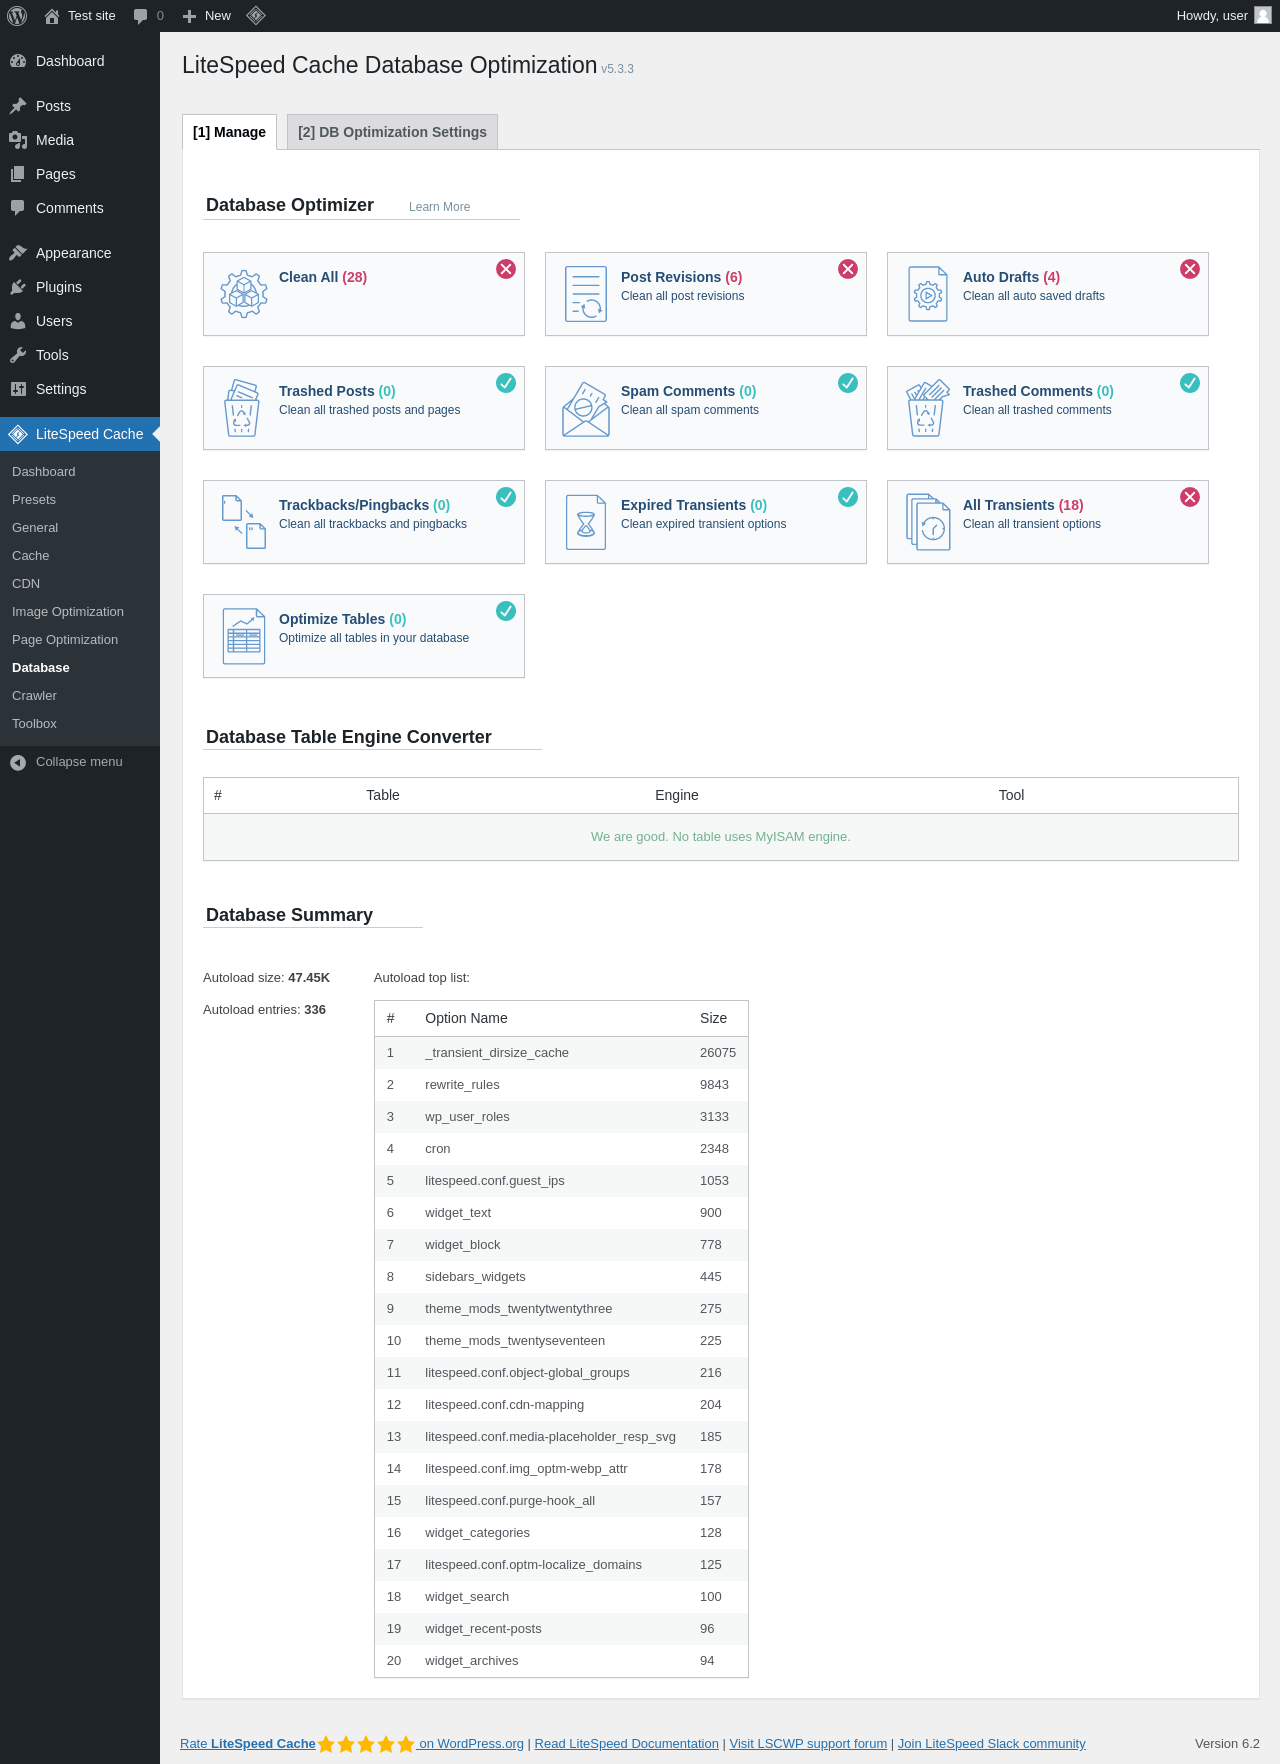Click the Optimize Tables spreadsheet icon
Image resolution: width=1280 pixels, height=1764 pixels.
coord(244,636)
